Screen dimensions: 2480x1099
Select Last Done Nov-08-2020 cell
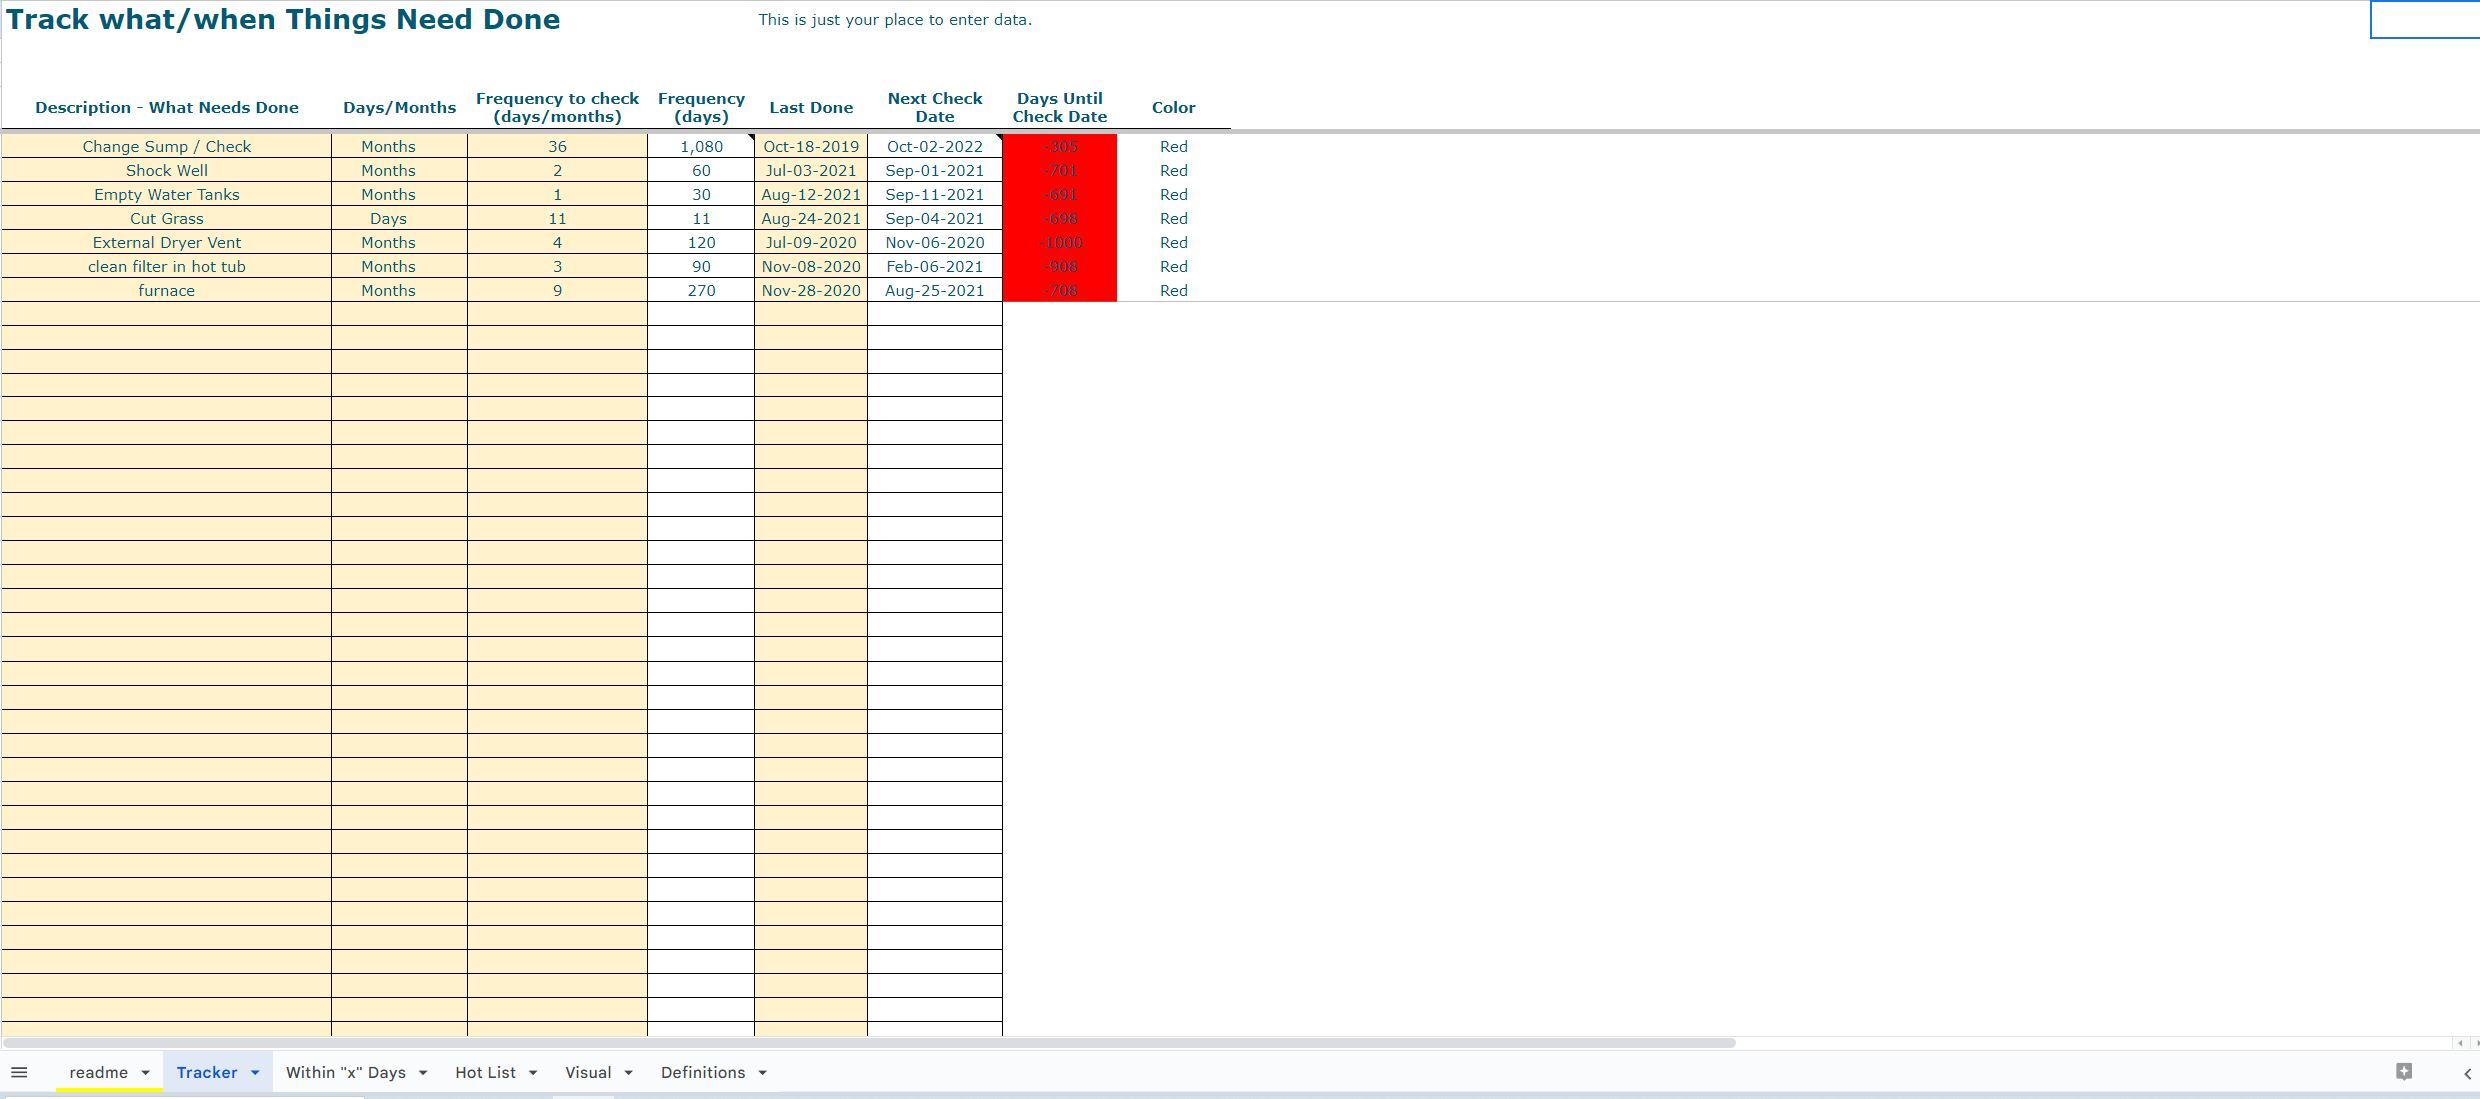click(x=811, y=266)
